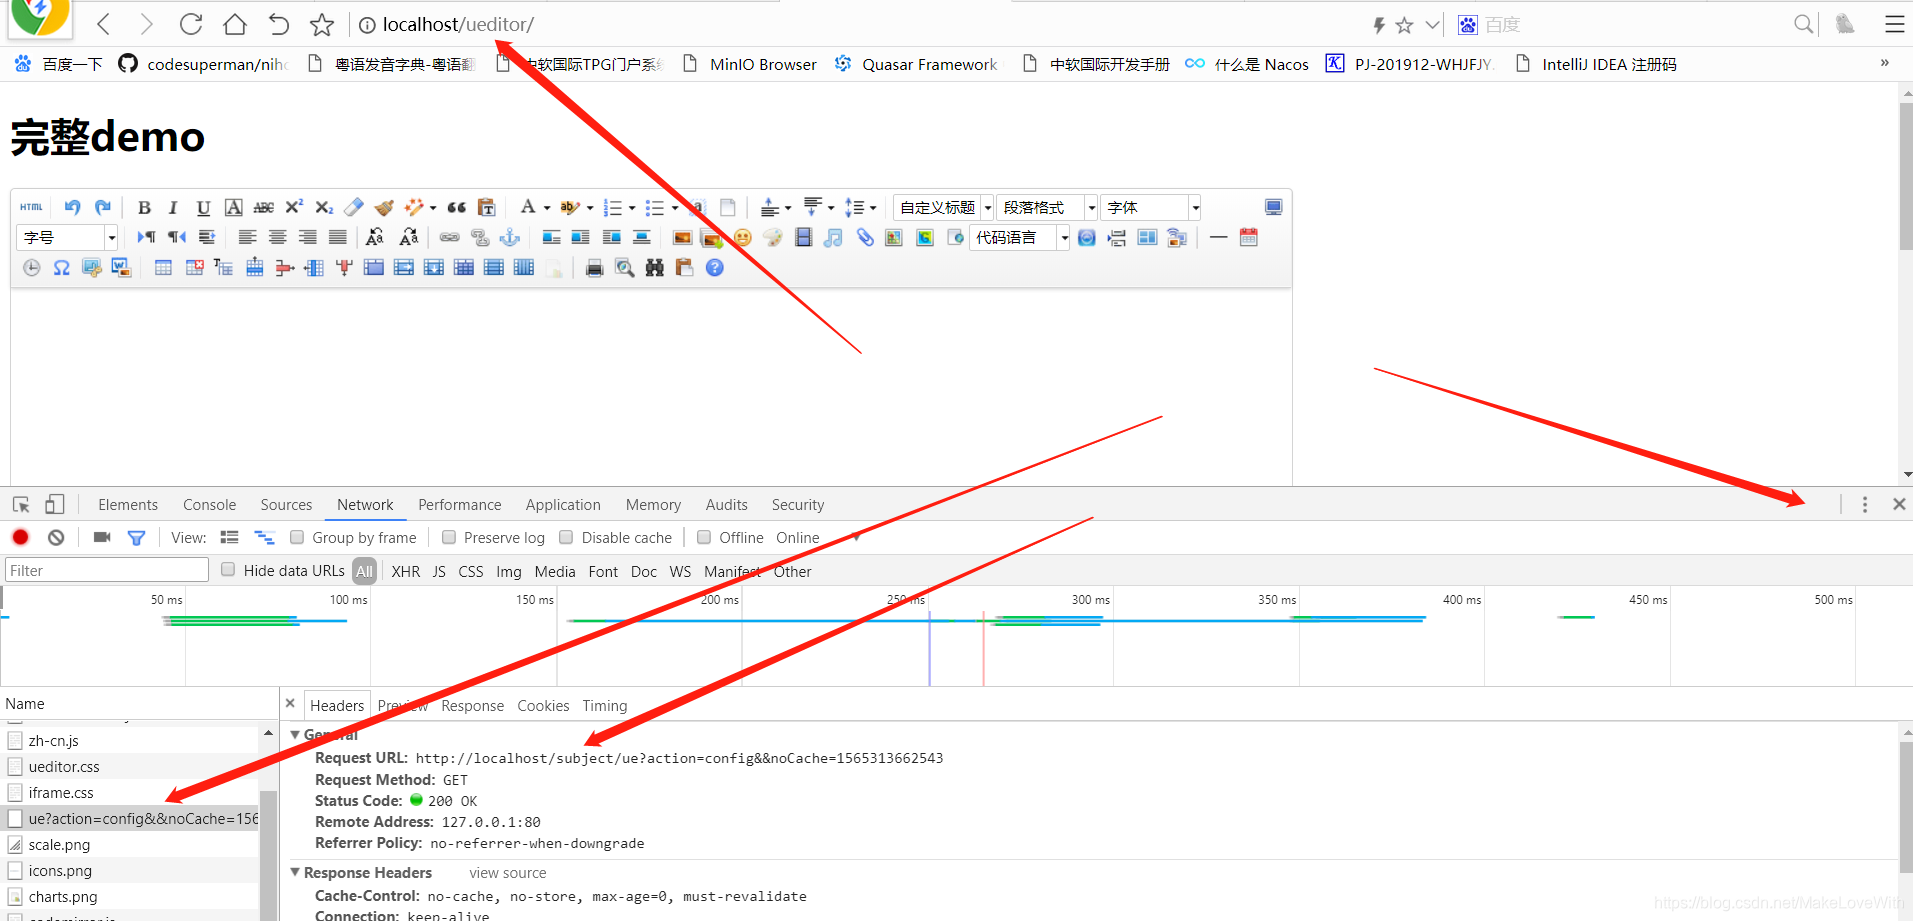Click the undo arrow in the editor toolbar
Screen dimensions: 1913x921
pos(72,207)
